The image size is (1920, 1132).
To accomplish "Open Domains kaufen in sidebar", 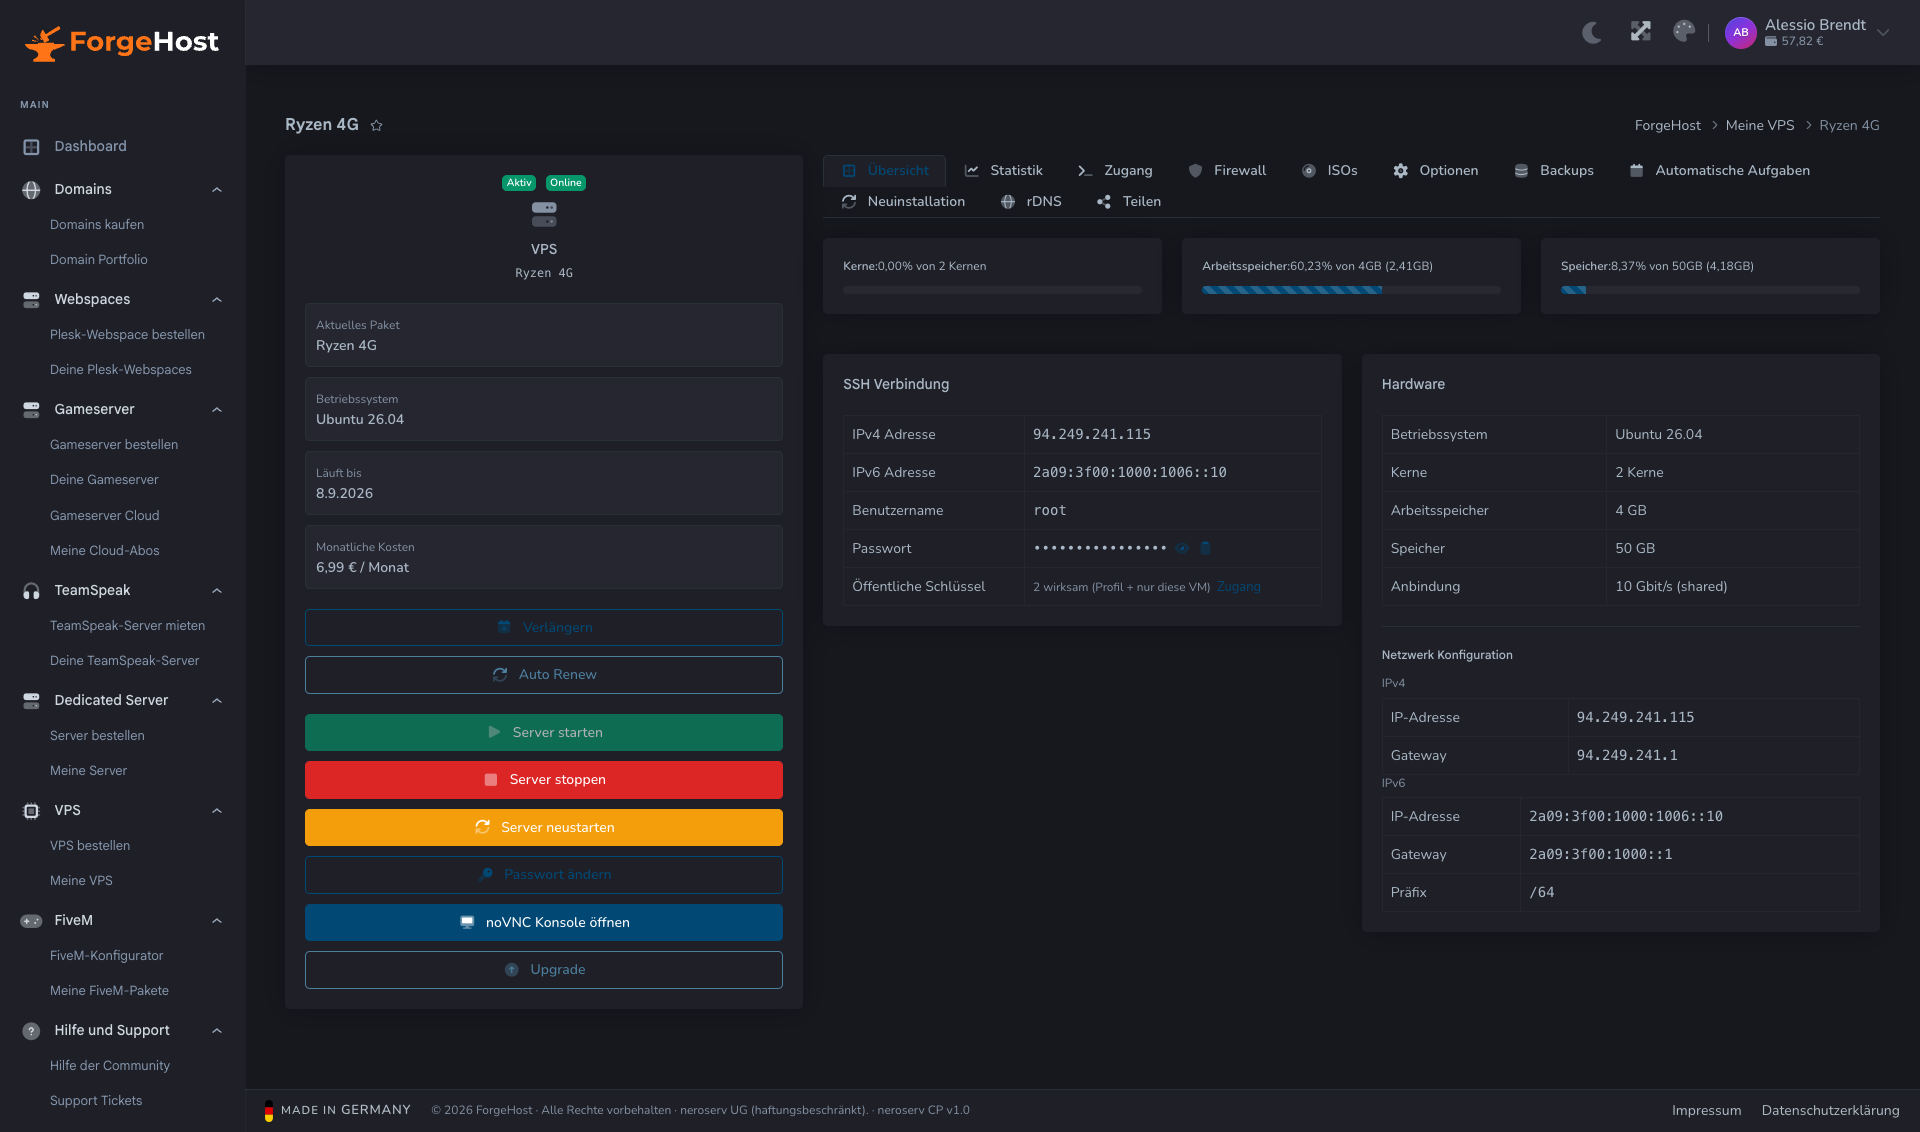I will point(97,225).
